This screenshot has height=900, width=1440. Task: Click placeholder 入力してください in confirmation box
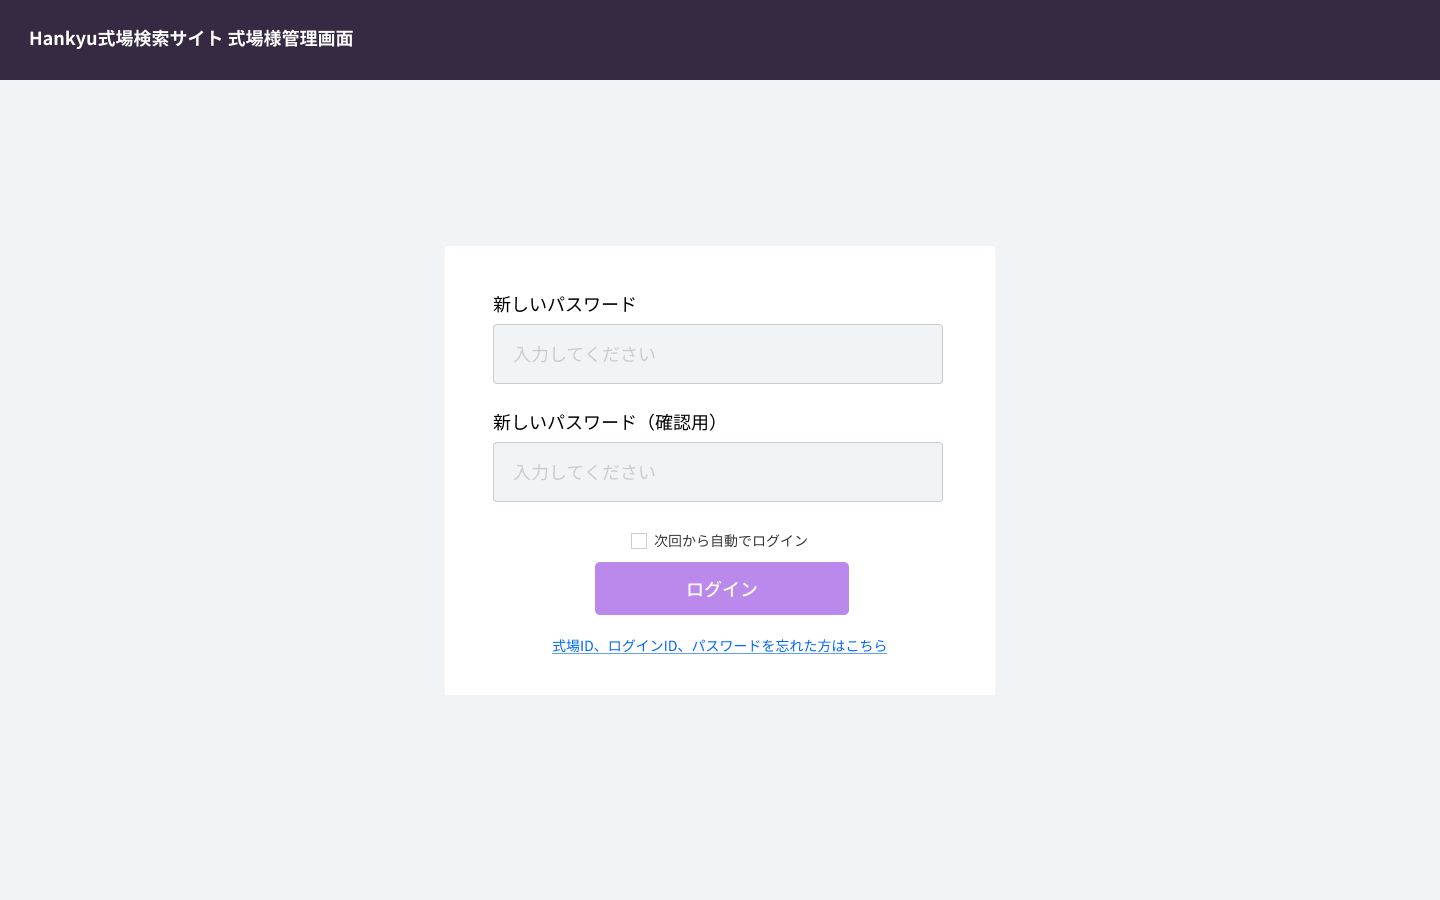(584, 472)
